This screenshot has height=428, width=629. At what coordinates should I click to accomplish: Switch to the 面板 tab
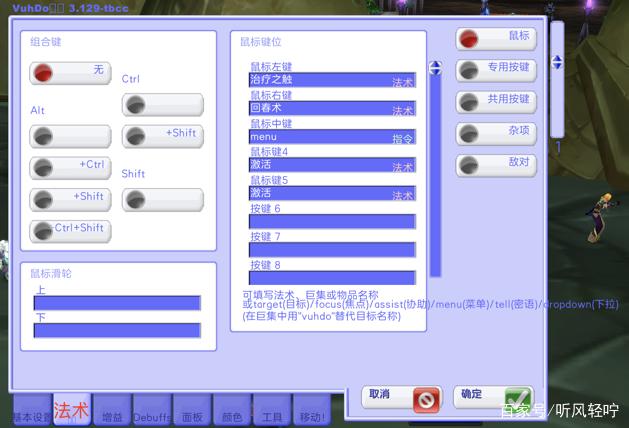point(192,410)
